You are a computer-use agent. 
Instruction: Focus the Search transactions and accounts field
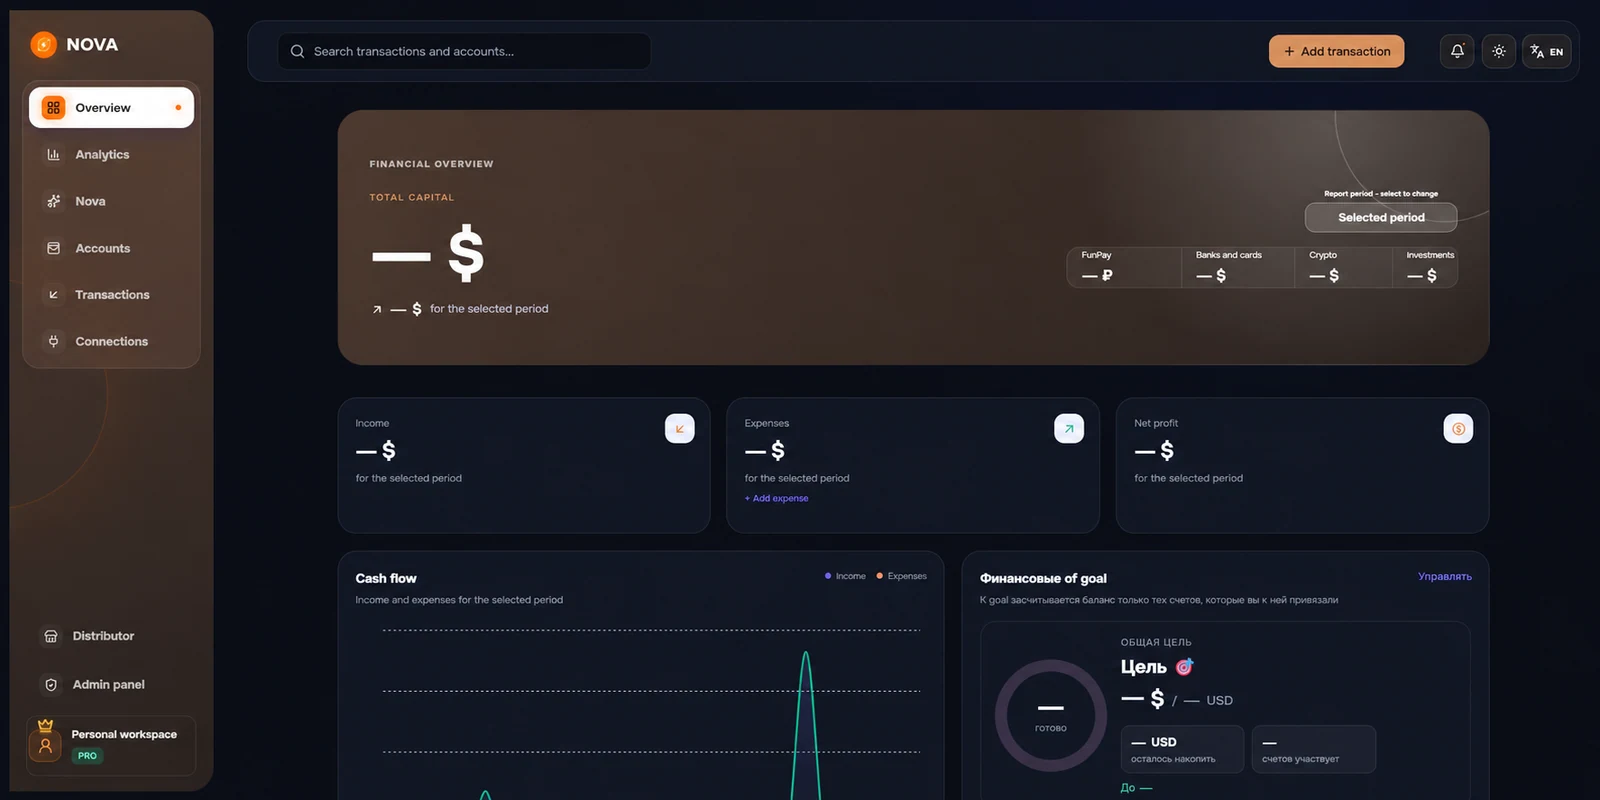464,51
